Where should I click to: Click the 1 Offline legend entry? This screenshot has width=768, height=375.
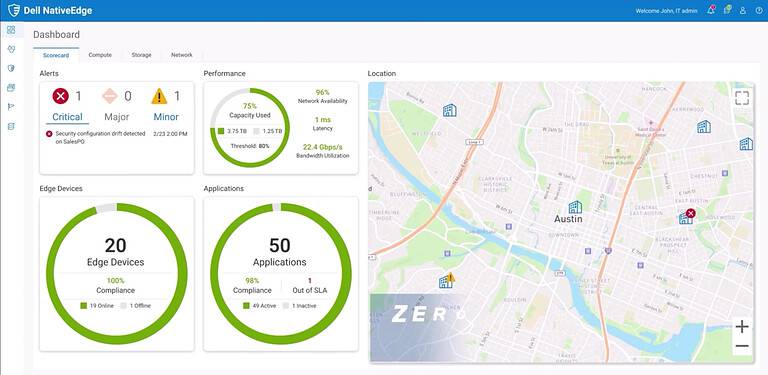(136, 306)
